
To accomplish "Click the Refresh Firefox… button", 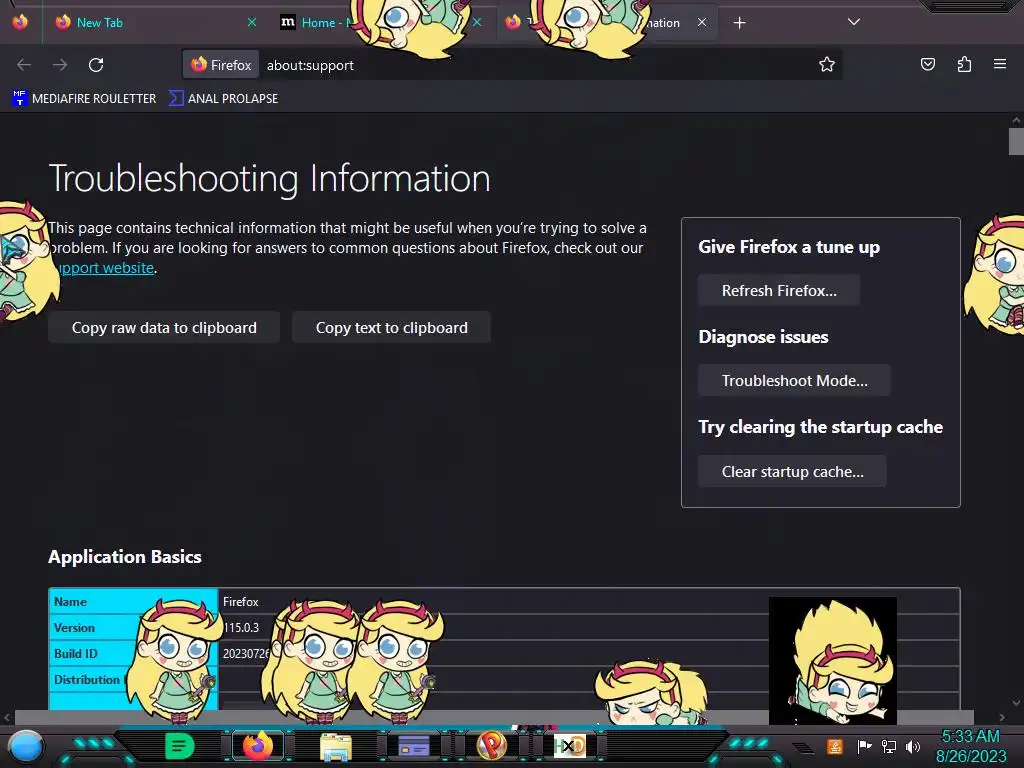I will click(778, 290).
